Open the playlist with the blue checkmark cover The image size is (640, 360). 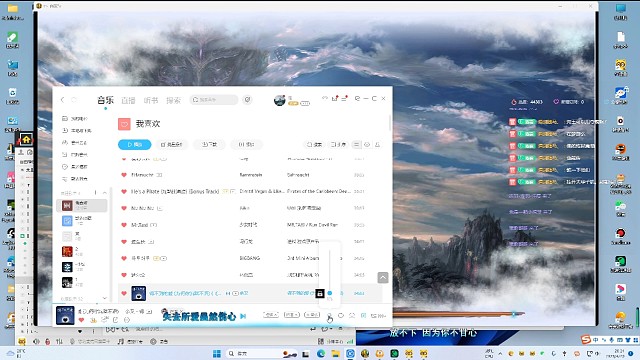[67, 221]
